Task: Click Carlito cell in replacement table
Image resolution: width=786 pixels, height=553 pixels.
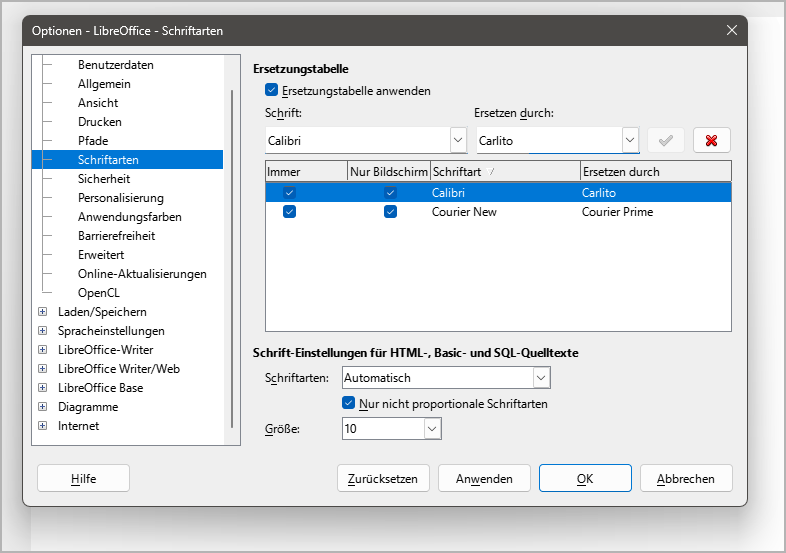Action: click(x=599, y=193)
